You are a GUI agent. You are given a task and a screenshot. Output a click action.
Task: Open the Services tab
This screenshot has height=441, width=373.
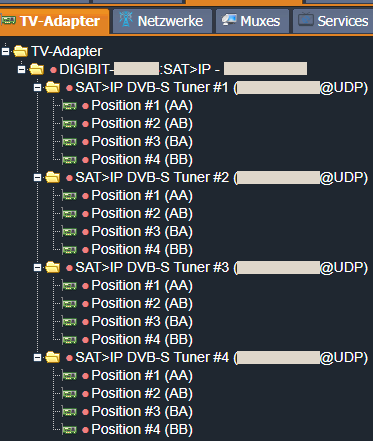(333, 21)
